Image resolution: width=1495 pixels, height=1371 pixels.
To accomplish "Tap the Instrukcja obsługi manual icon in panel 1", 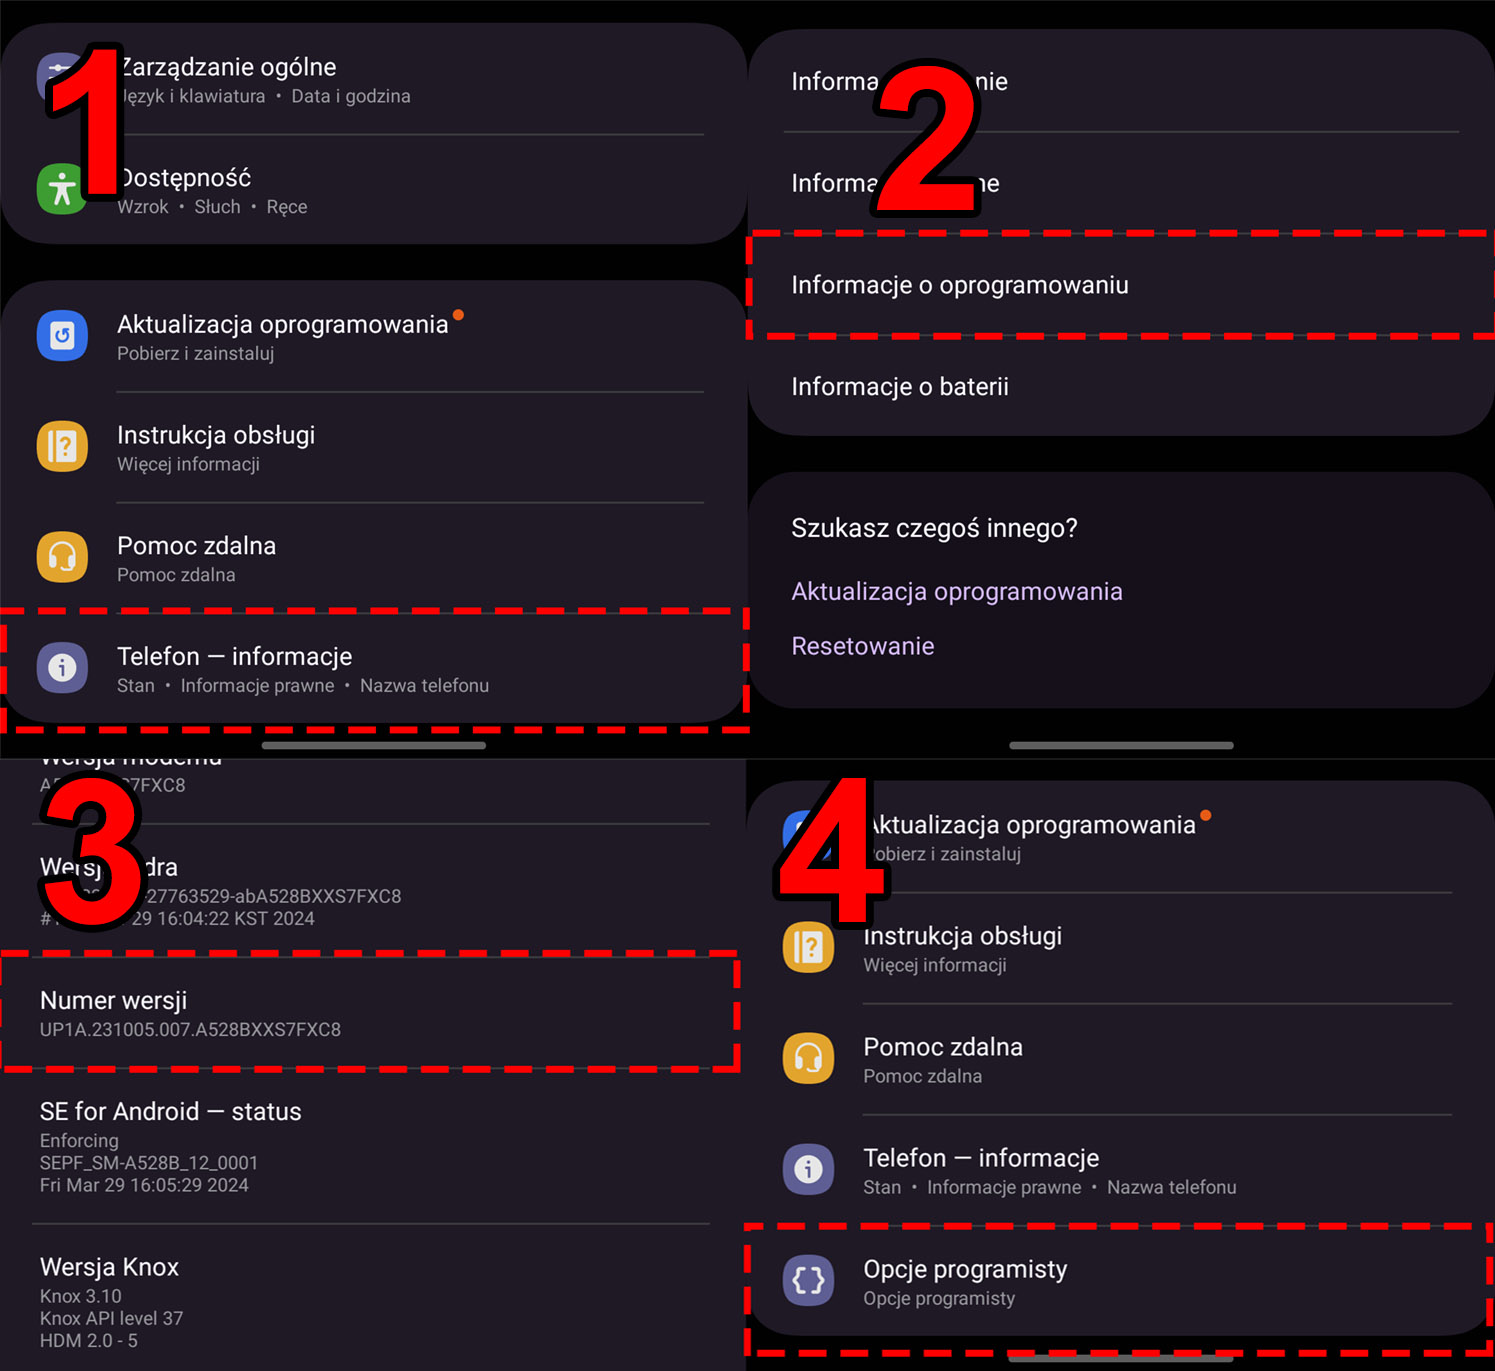I will click(62, 446).
